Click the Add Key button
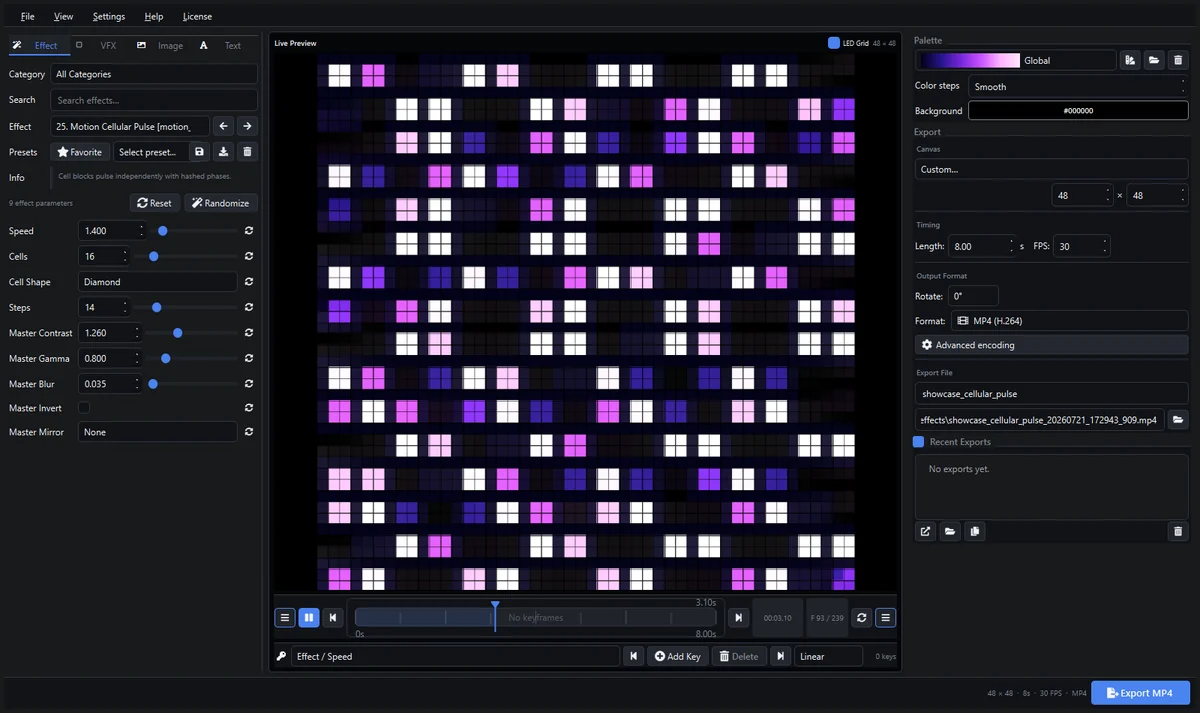This screenshot has height=713, width=1200. pos(678,656)
